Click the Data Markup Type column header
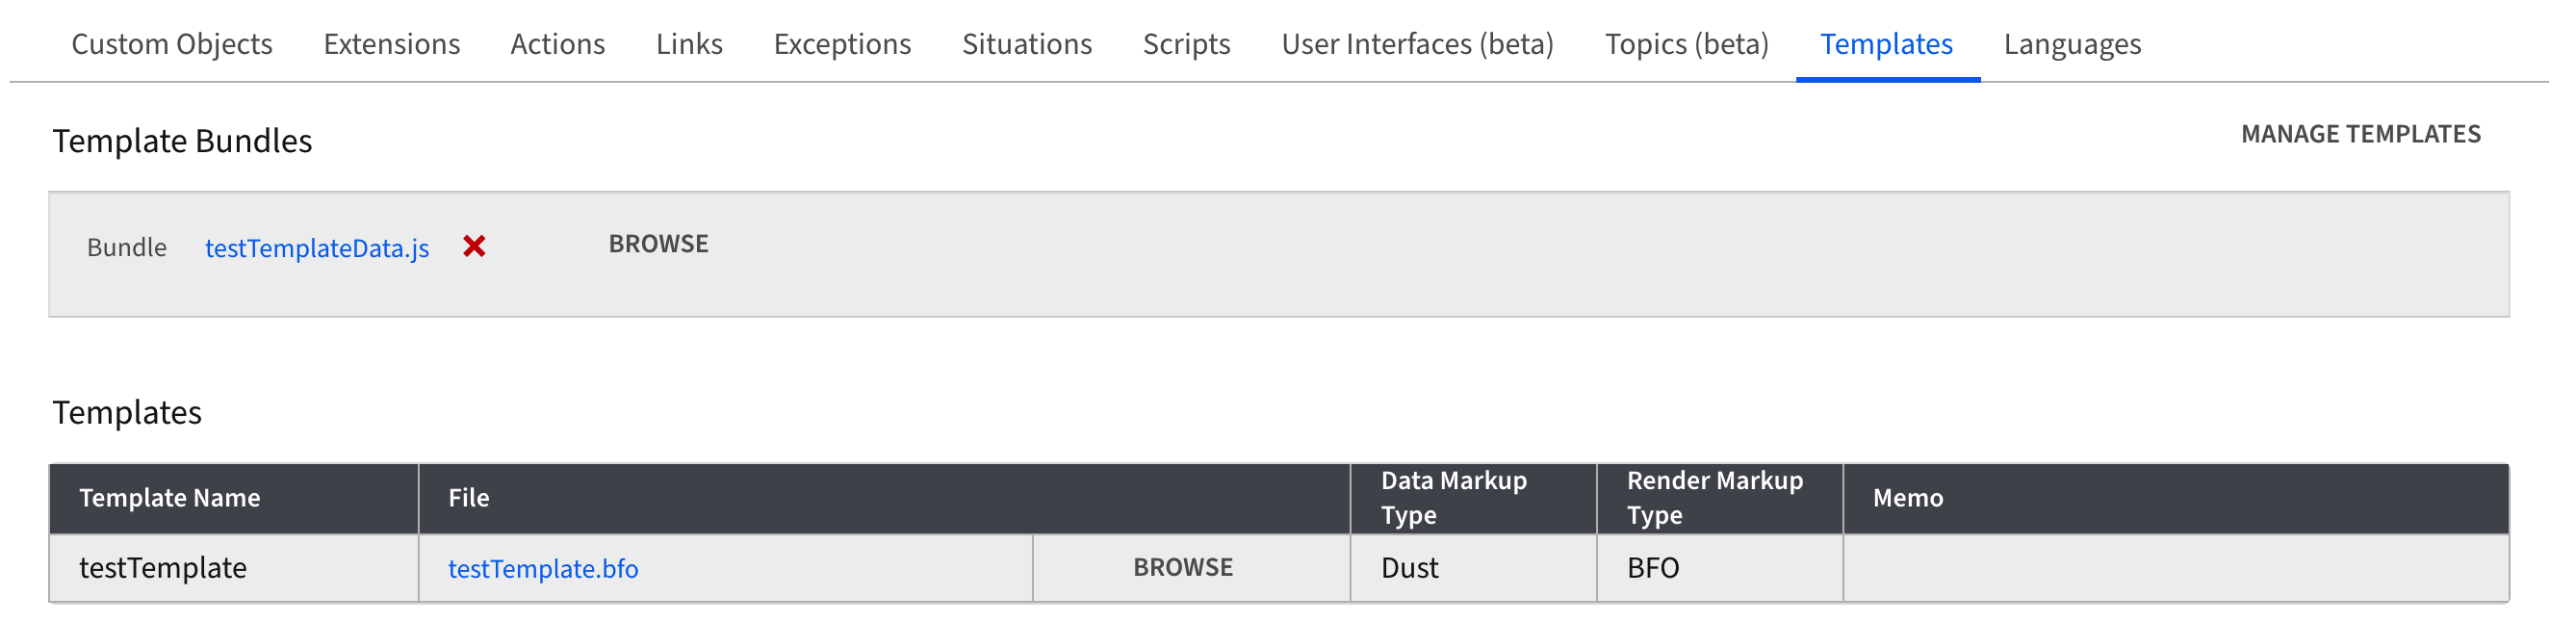2576x622 pixels. point(1473,498)
